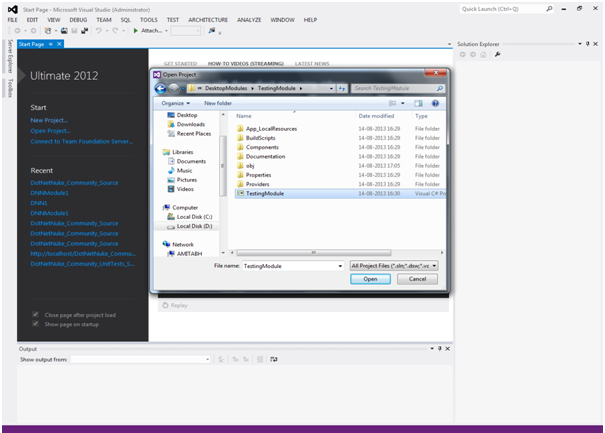This screenshot has height=433, width=605.
Task: Click the New Project toolbar icon
Action: pos(48,31)
